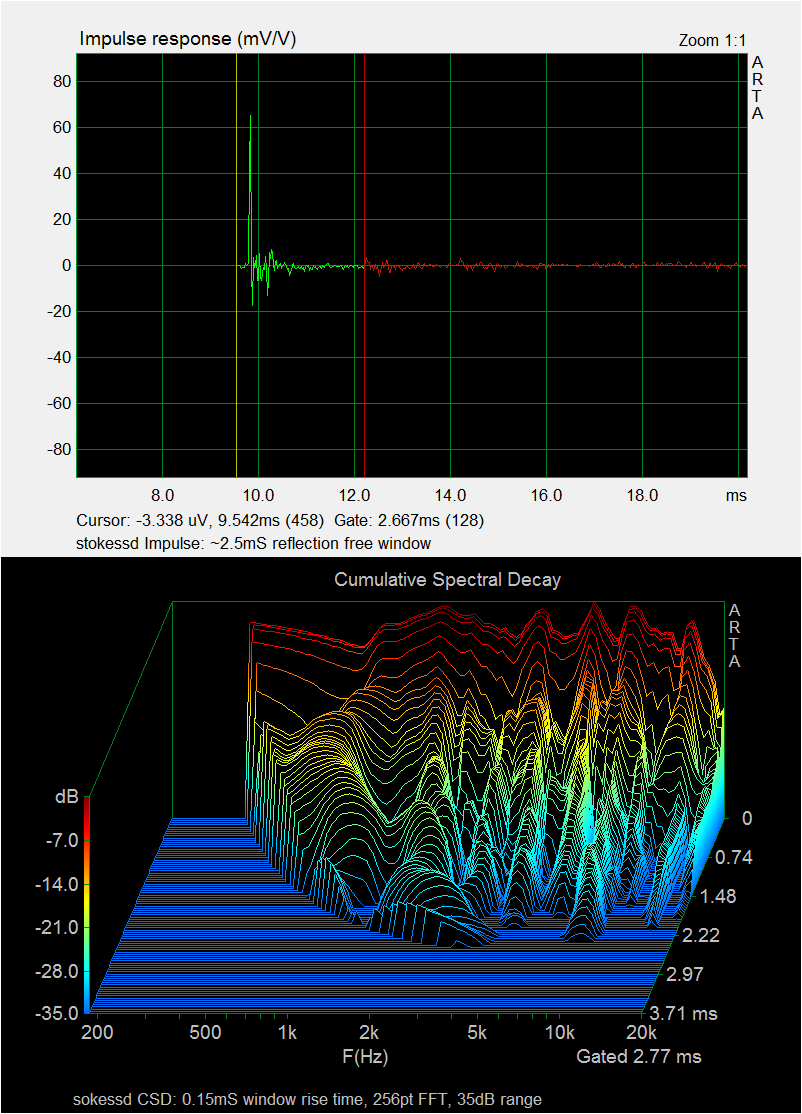Click the '-35.0' dB scale label

point(57,1013)
